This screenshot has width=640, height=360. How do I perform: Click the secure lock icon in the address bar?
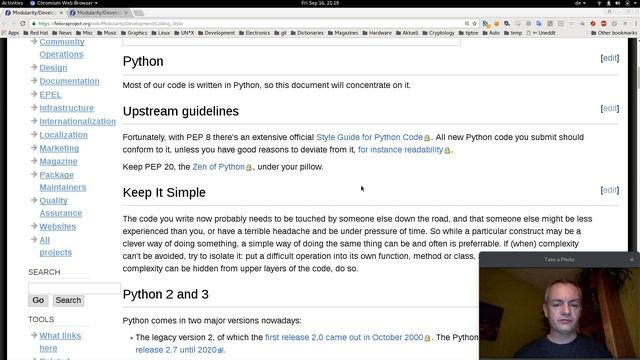click(x=34, y=24)
